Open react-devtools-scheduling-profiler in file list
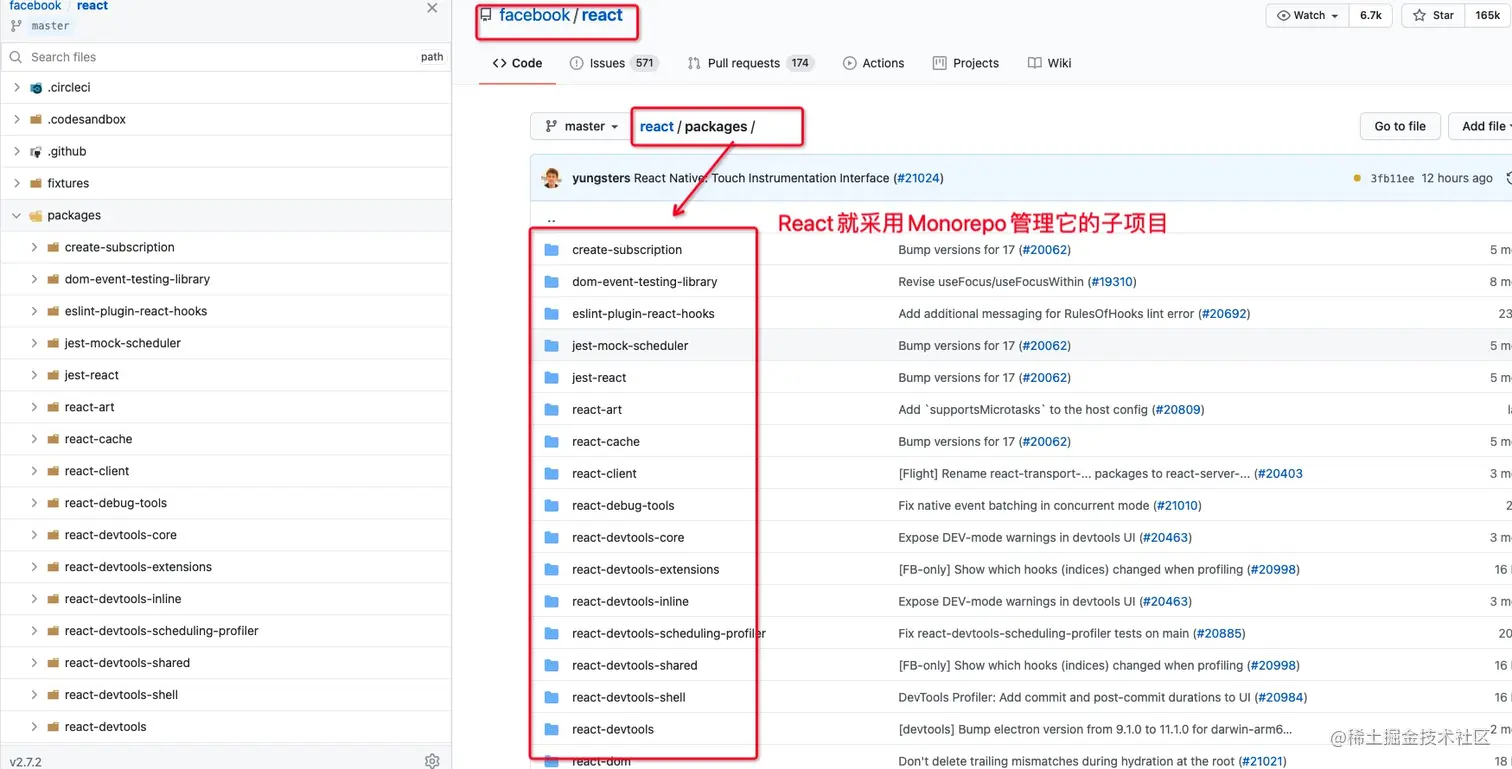 [669, 633]
